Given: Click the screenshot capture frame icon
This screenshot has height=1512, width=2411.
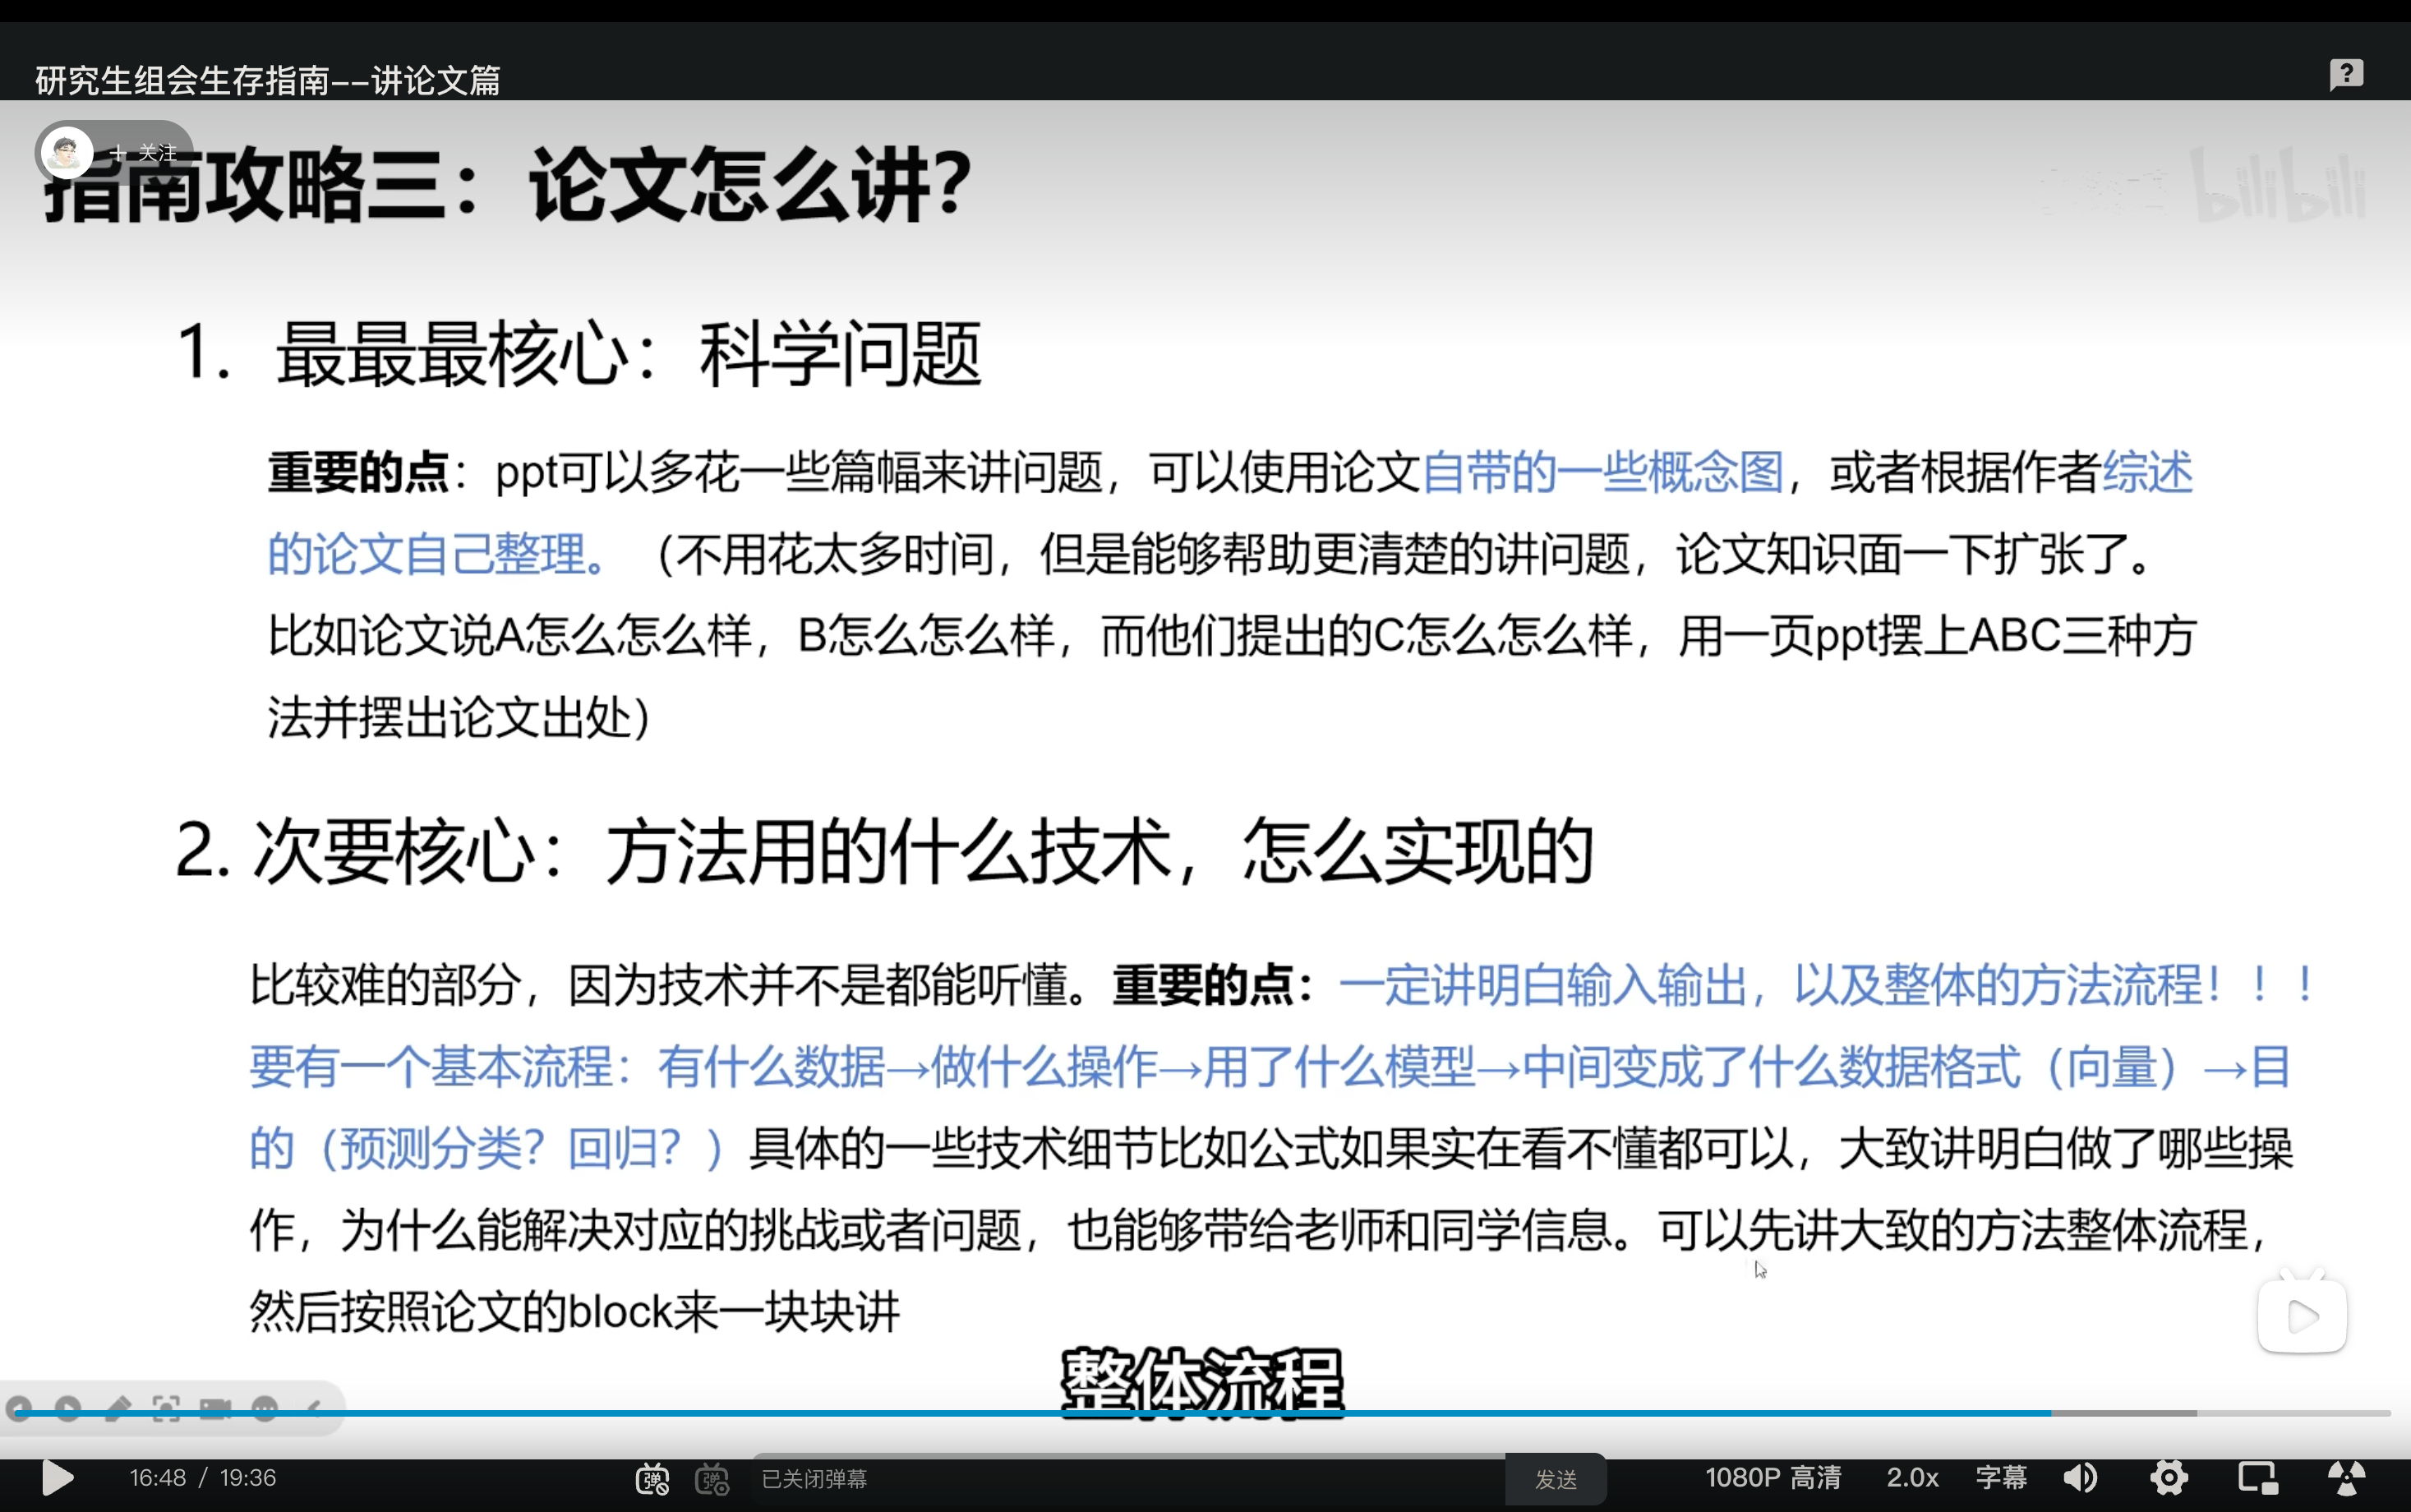Looking at the screenshot, I should (x=166, y=1408).
